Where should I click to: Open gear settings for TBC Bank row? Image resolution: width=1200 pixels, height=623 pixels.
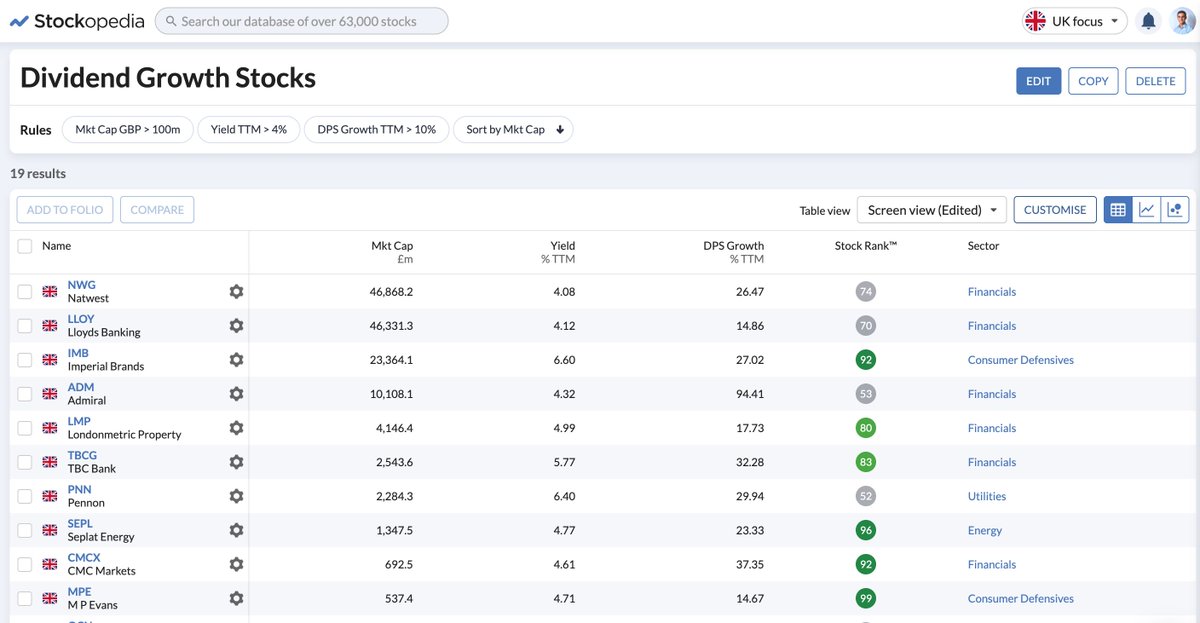click(236, 462)
